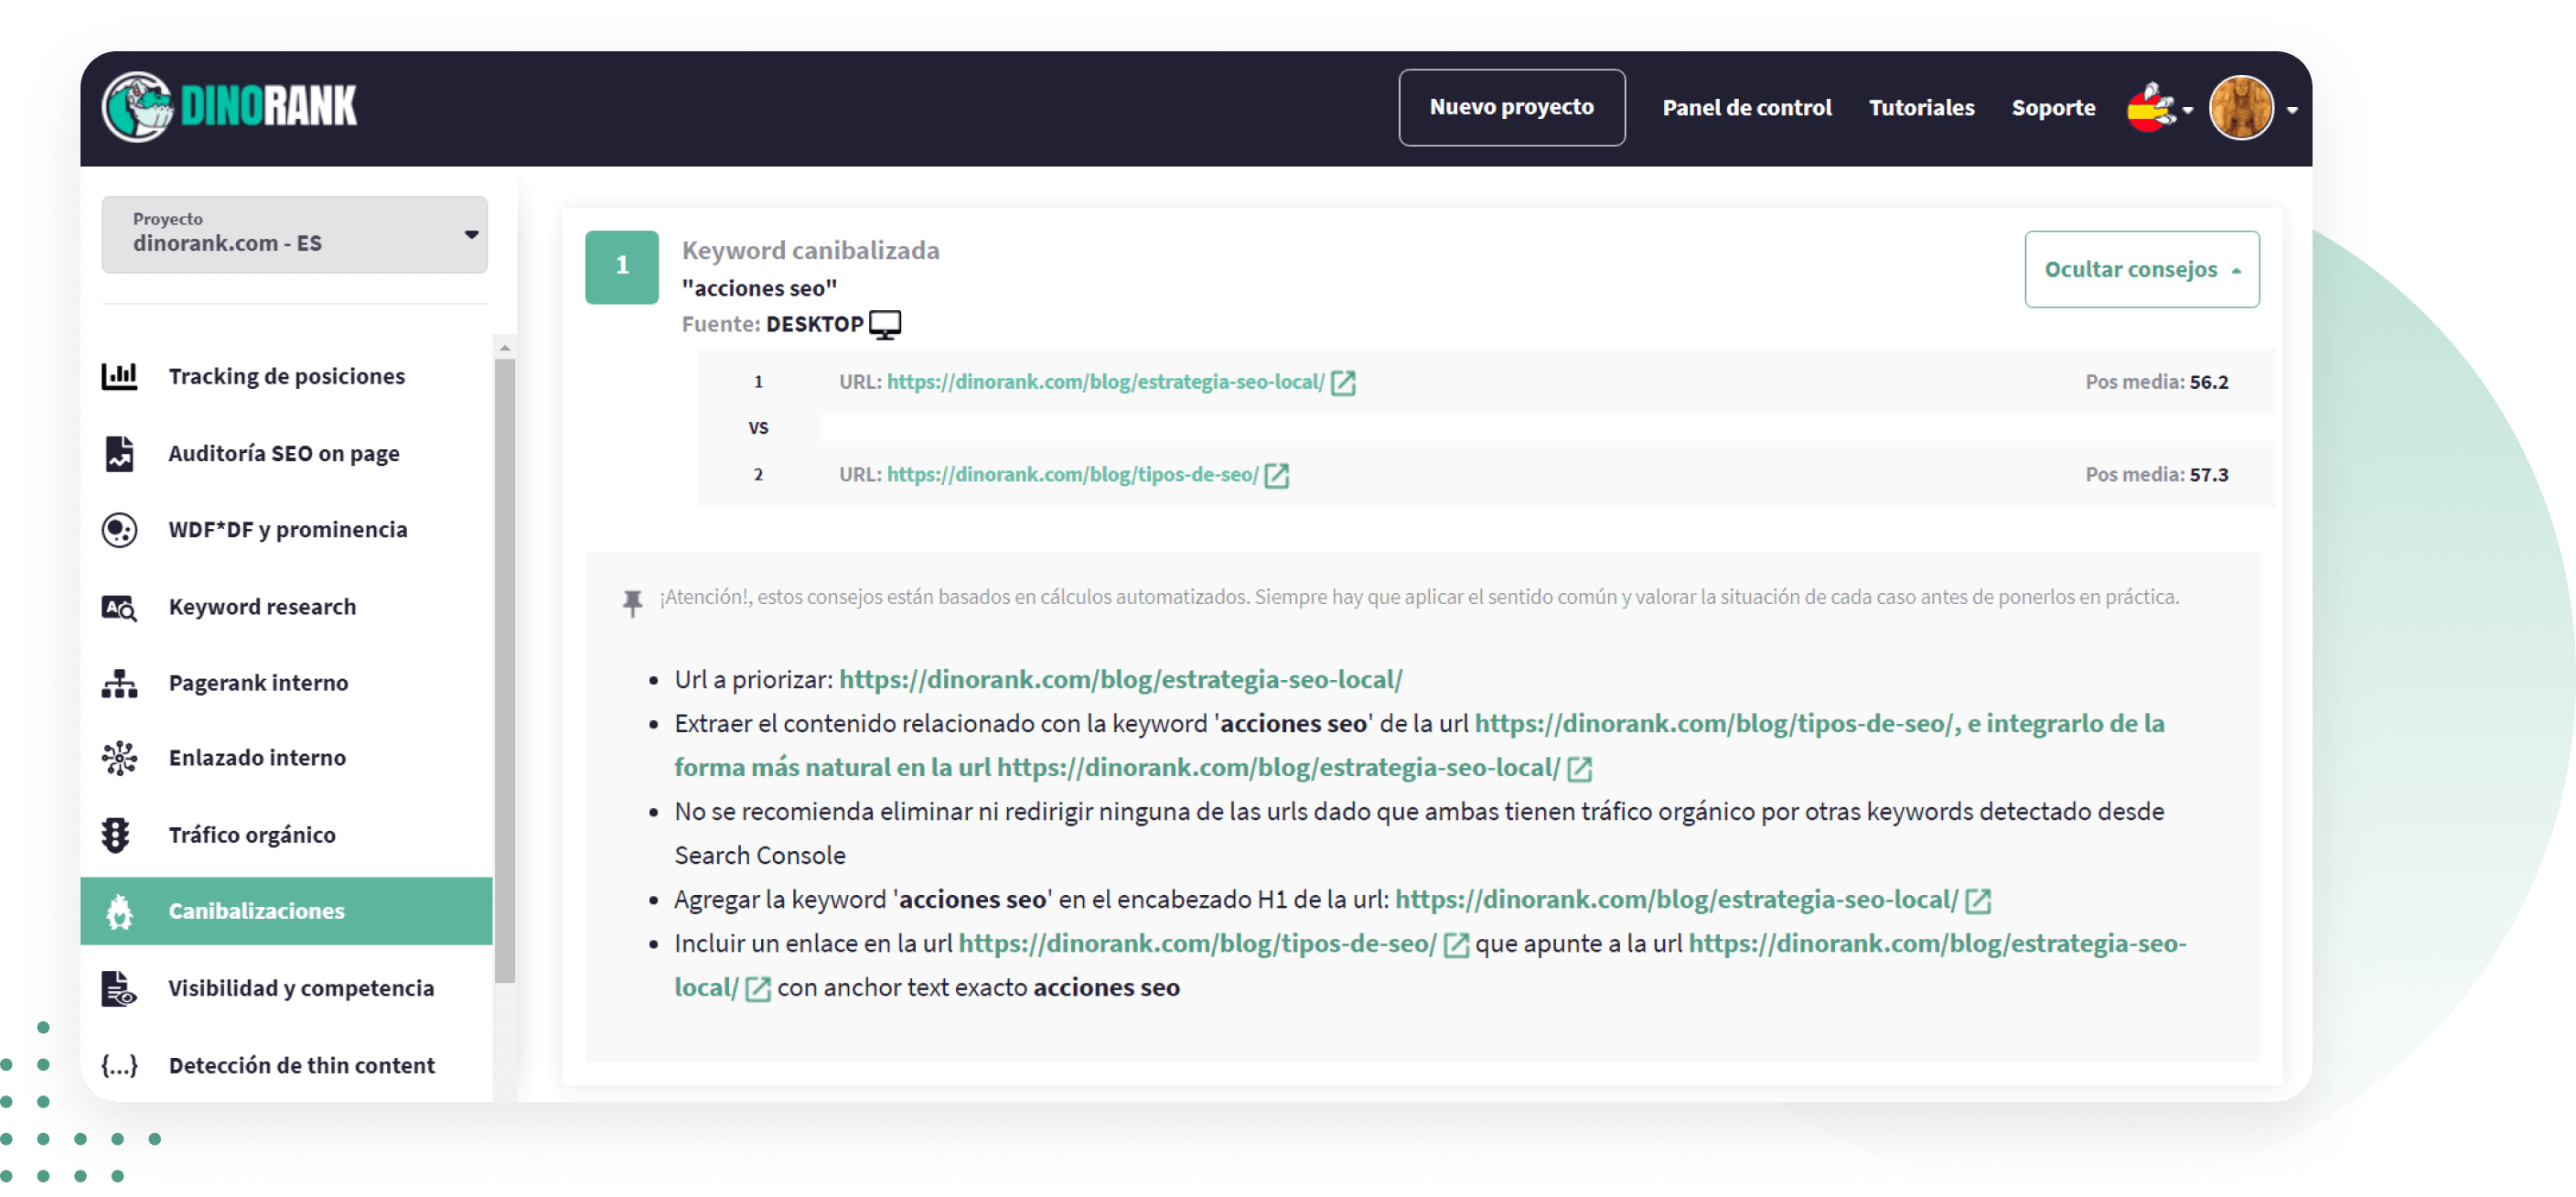This screenshot has width=2576, height=1197.
Task: Open Panel de control
Action: click(x=1746, y=107)
